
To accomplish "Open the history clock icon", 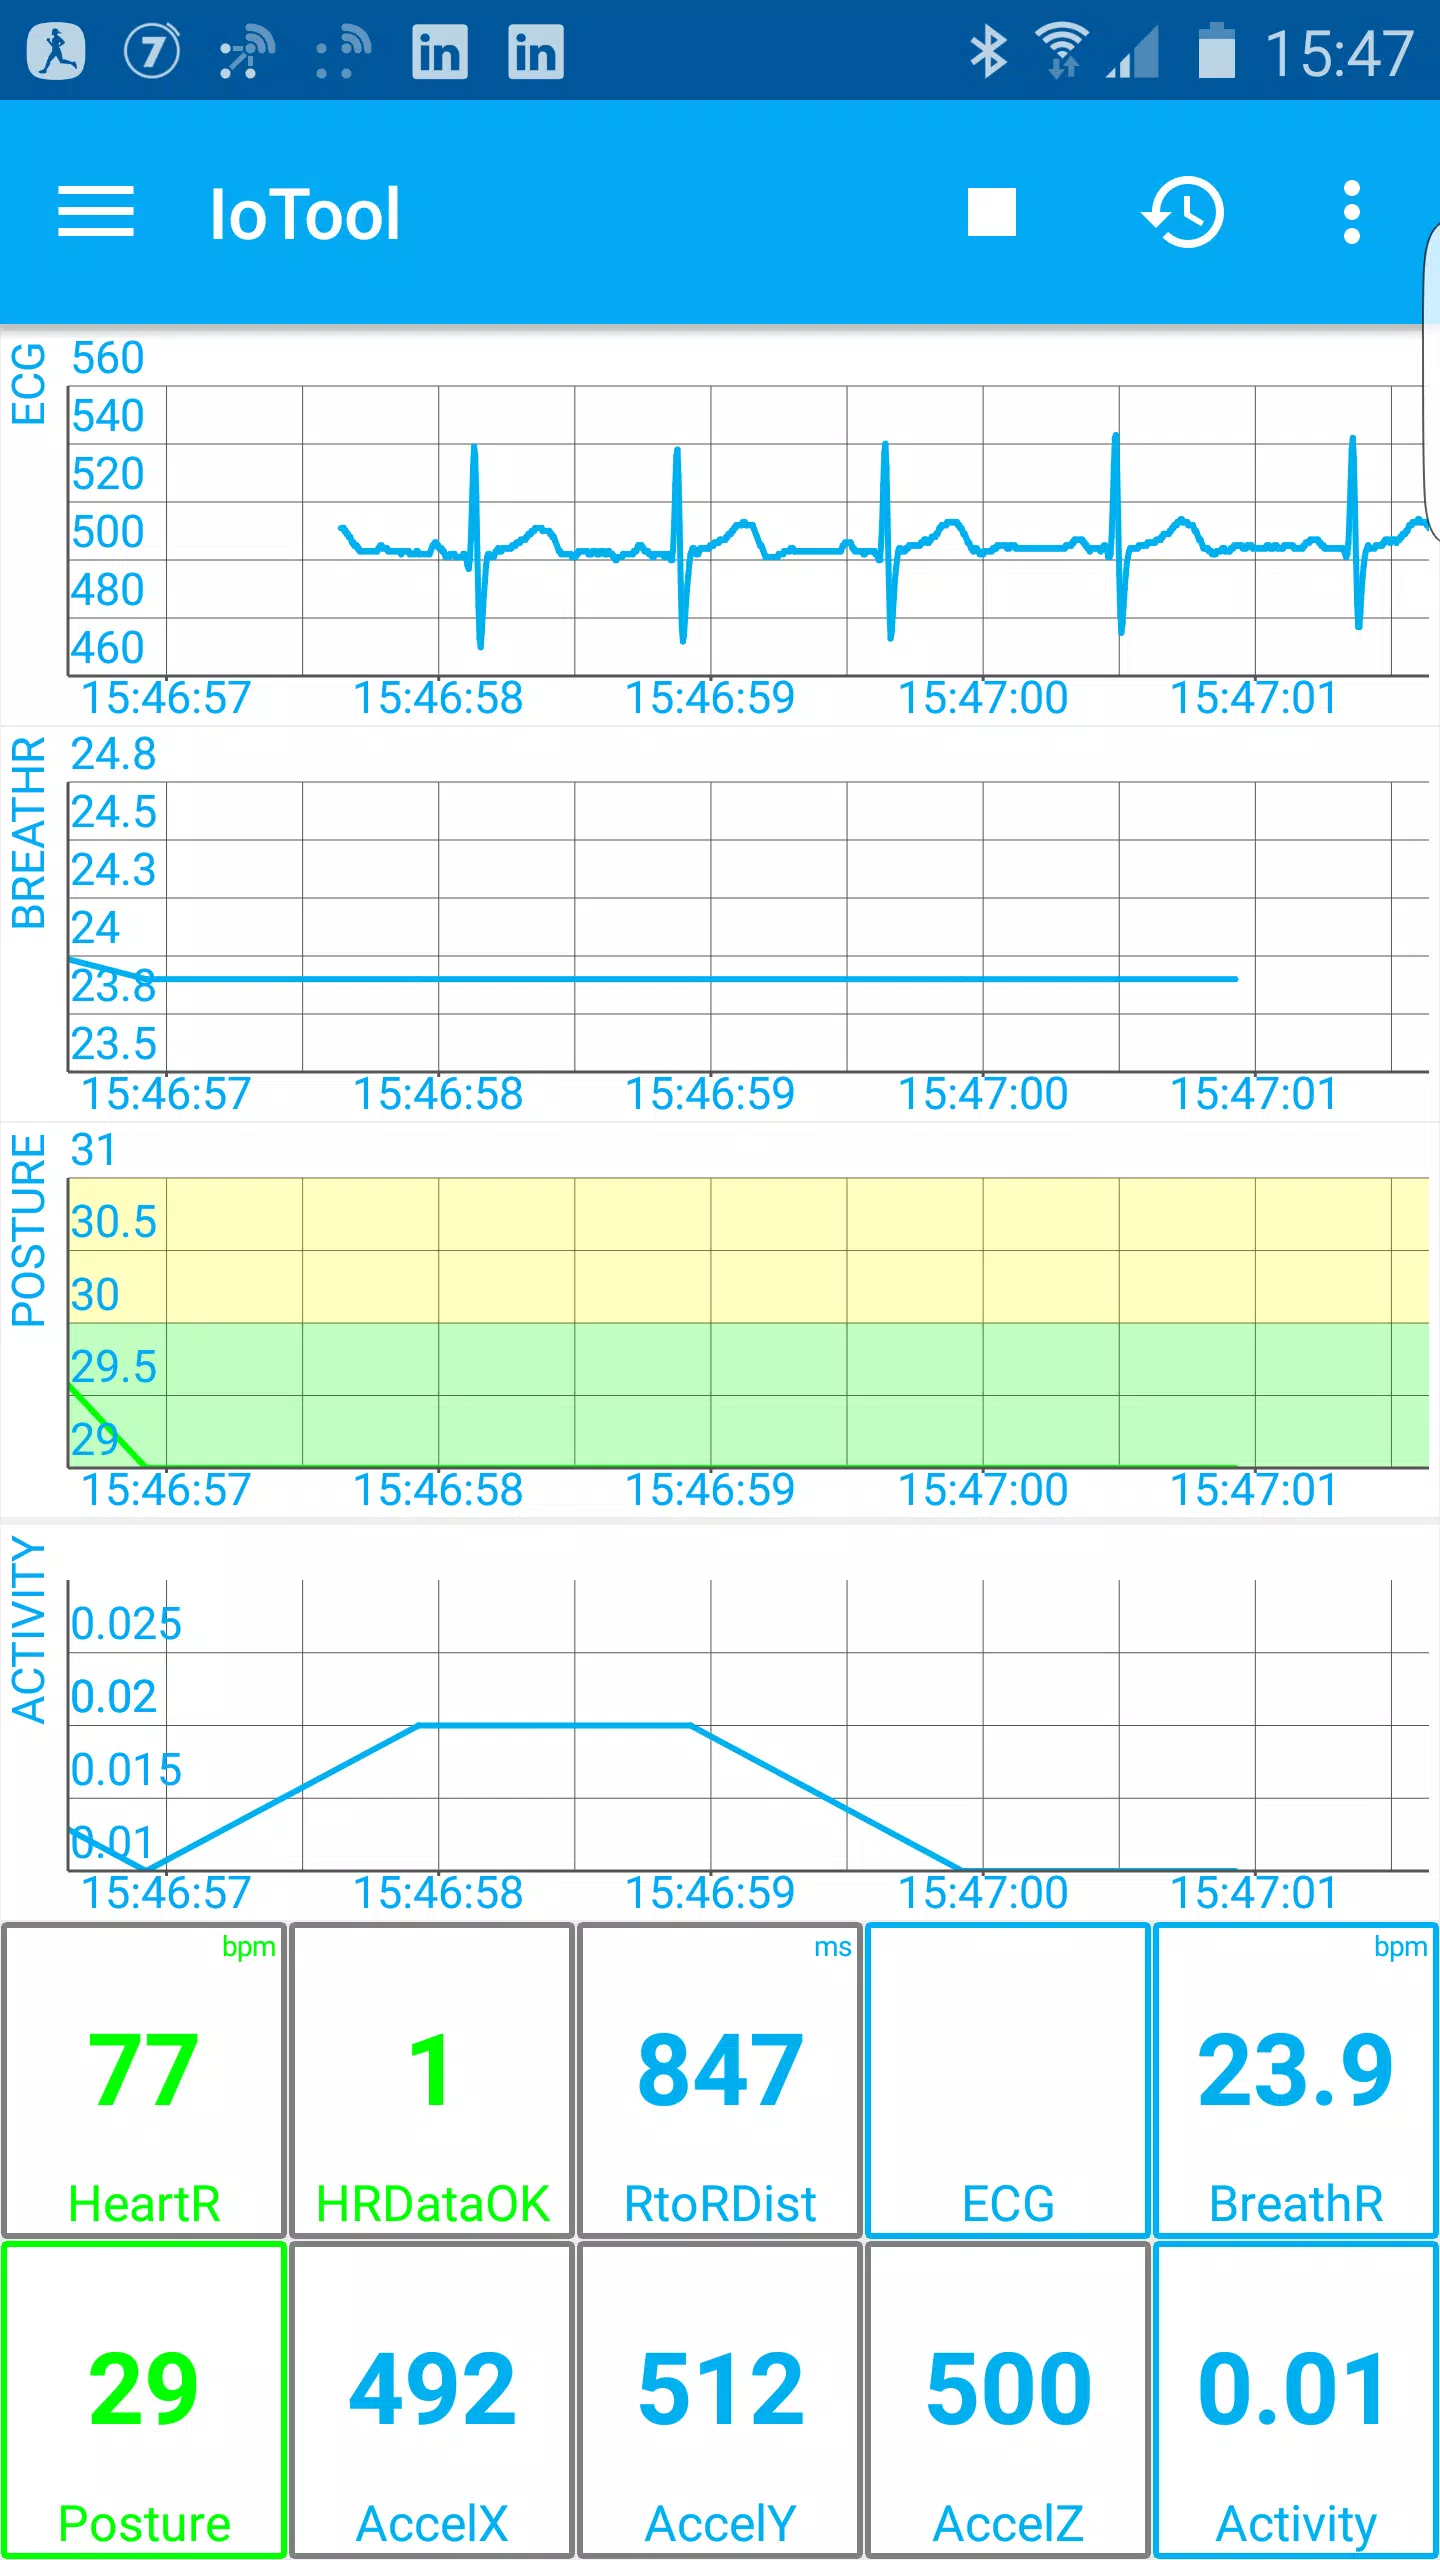I will 1184,212.
